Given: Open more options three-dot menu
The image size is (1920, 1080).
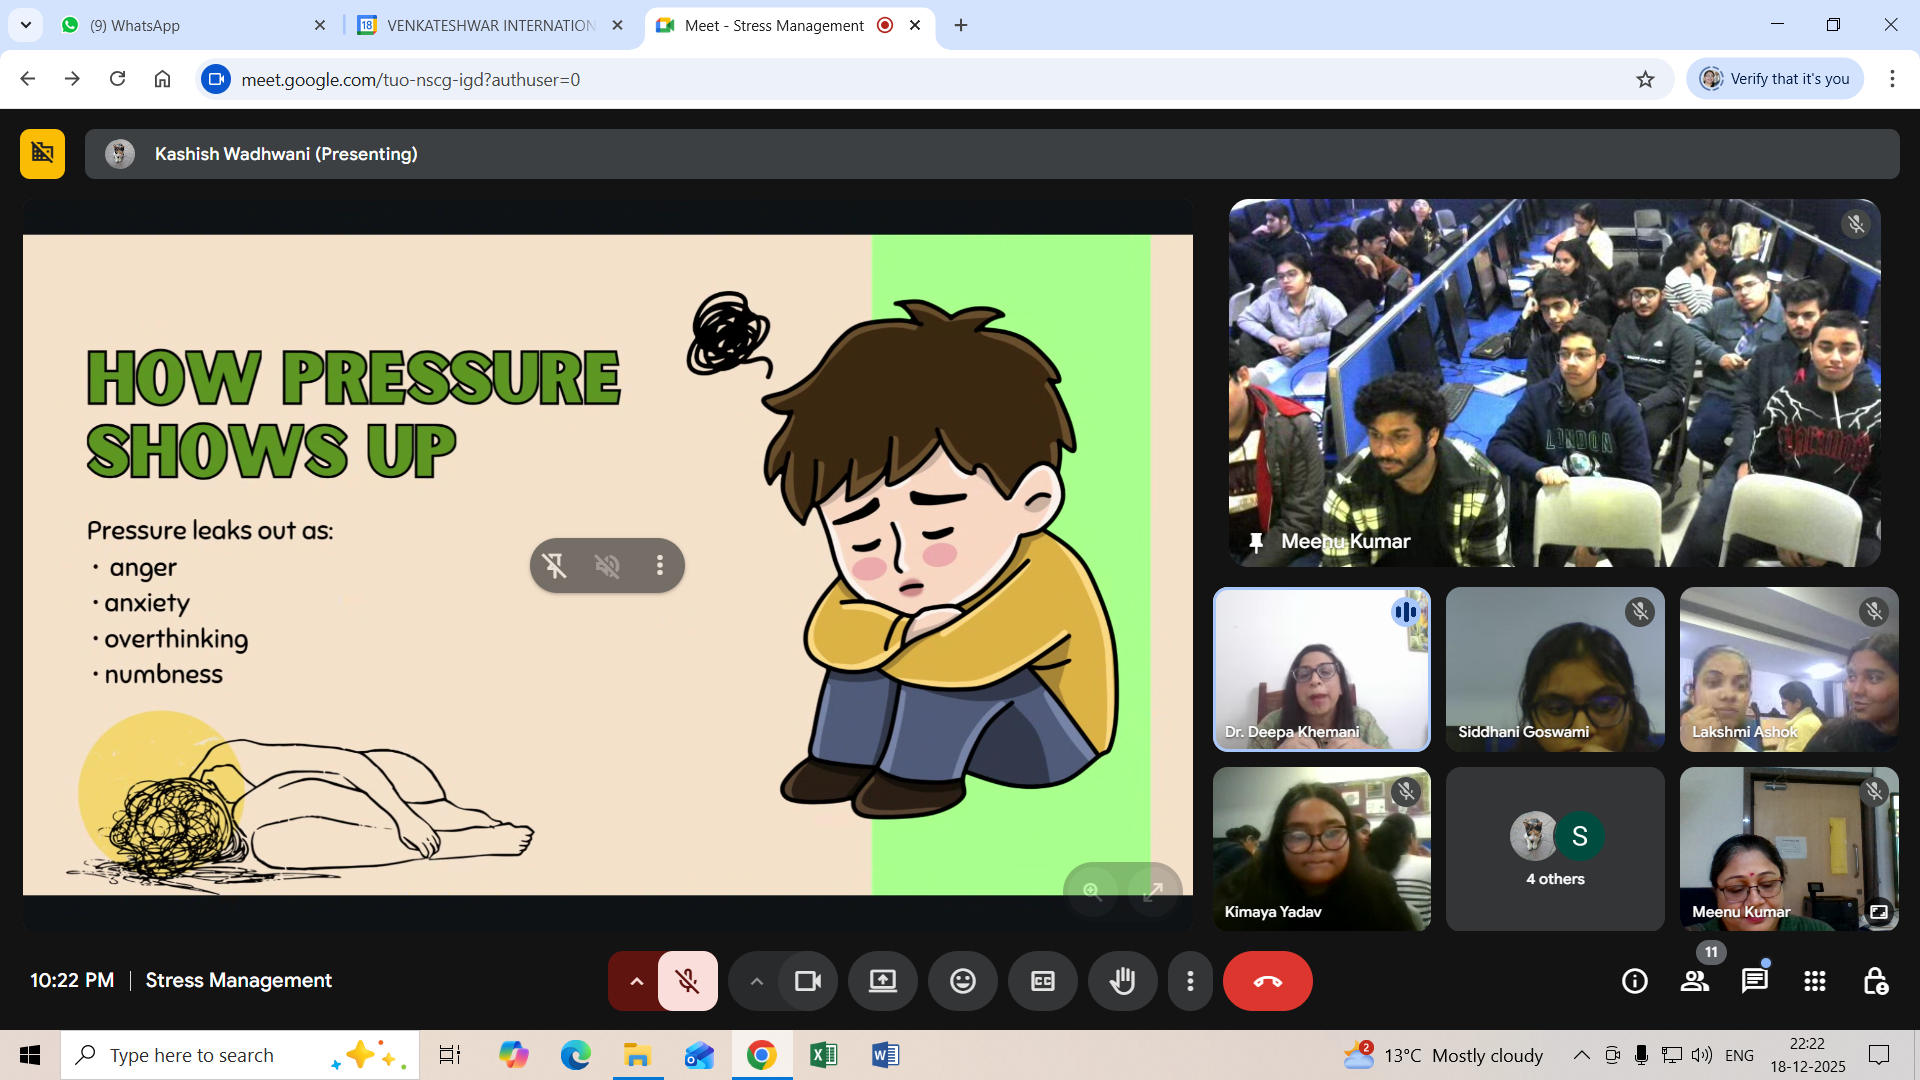Looking at the screenshot, I should pyautogui.click(x=1189, y=981).
